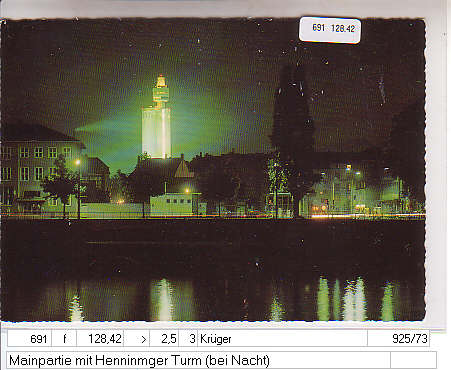Click the 128,42 catalog number field
The image size is (451, 370).
pyautogui.click(x=100, y=339)
